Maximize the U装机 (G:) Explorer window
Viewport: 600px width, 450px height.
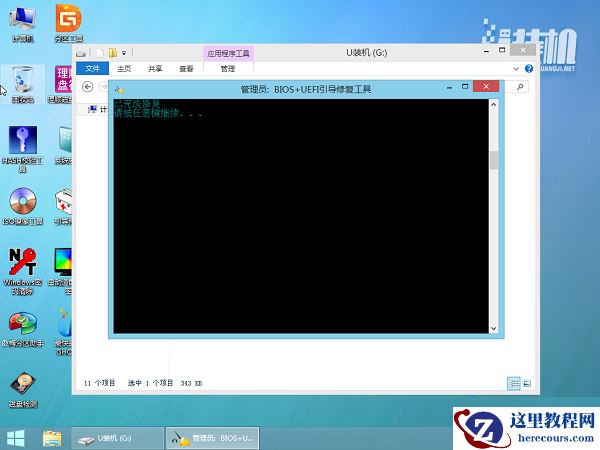click(502, 50)
